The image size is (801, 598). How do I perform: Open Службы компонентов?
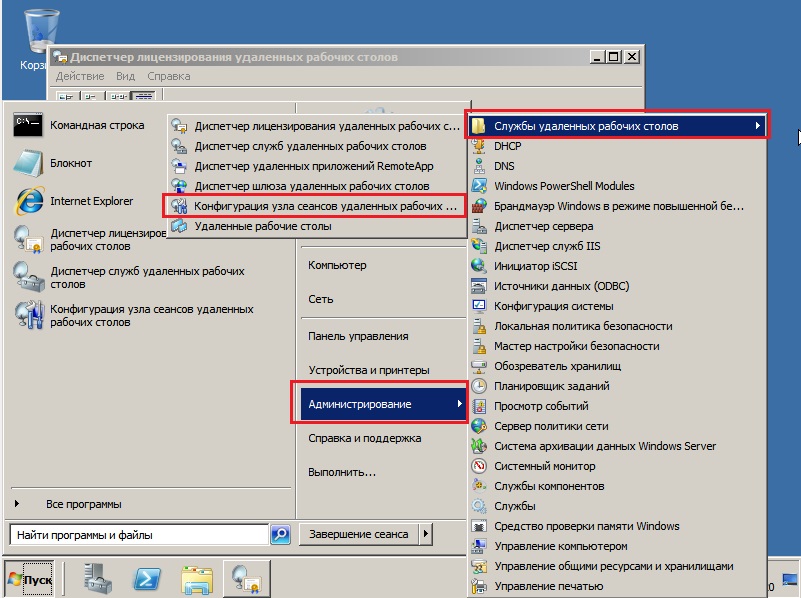618,486
